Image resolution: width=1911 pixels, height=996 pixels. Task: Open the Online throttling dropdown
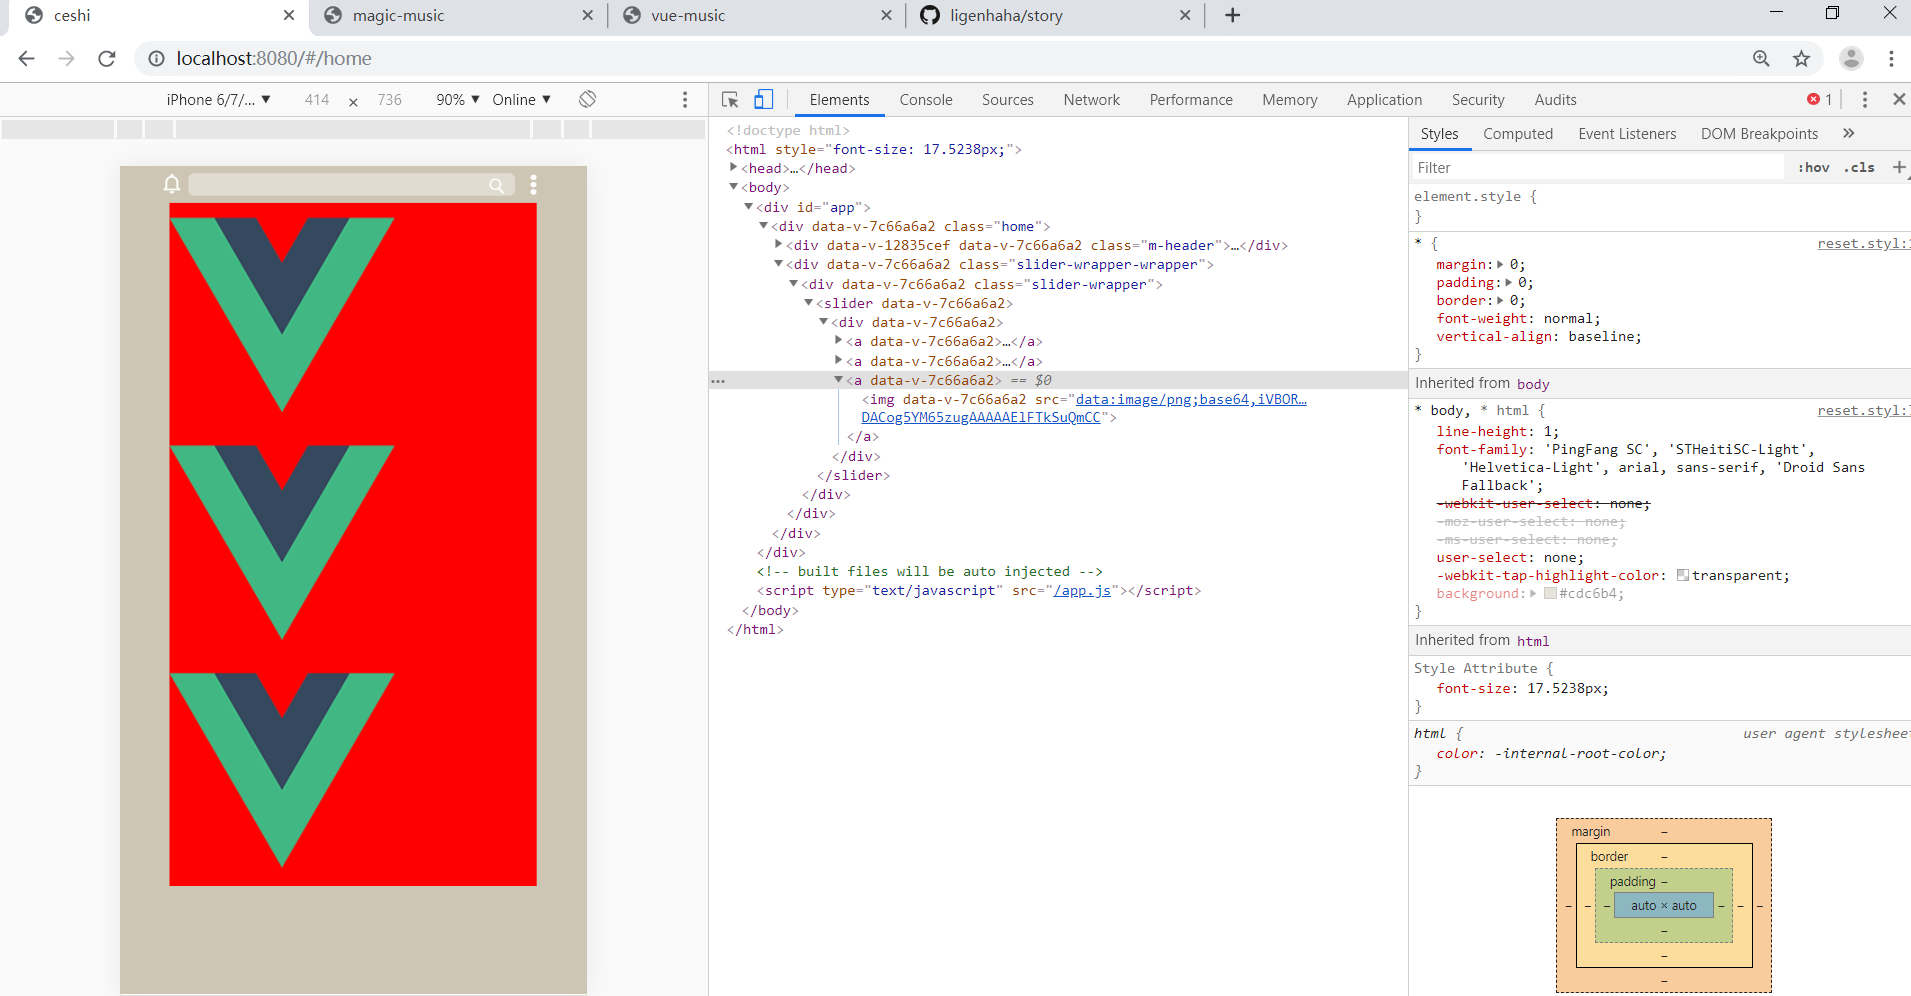[x=521, y=99]
